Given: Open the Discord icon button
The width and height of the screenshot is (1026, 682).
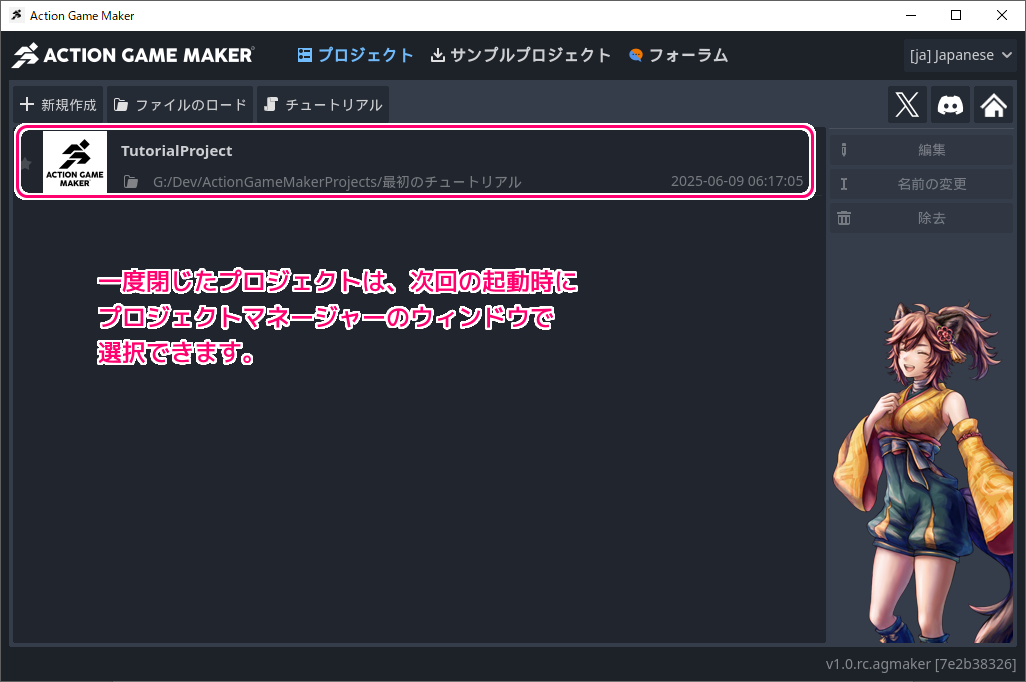Looking at the screenshot, I should (x=950, y=105).
